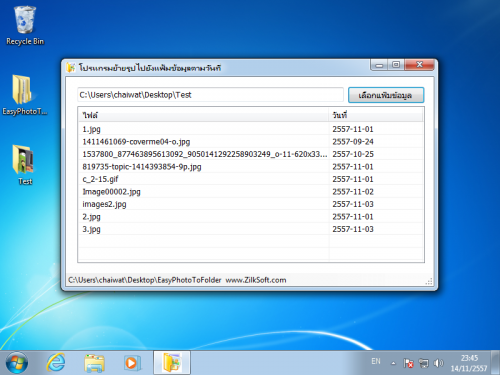
Task: Open the clock showing 23:45
Action: point(469,363)
